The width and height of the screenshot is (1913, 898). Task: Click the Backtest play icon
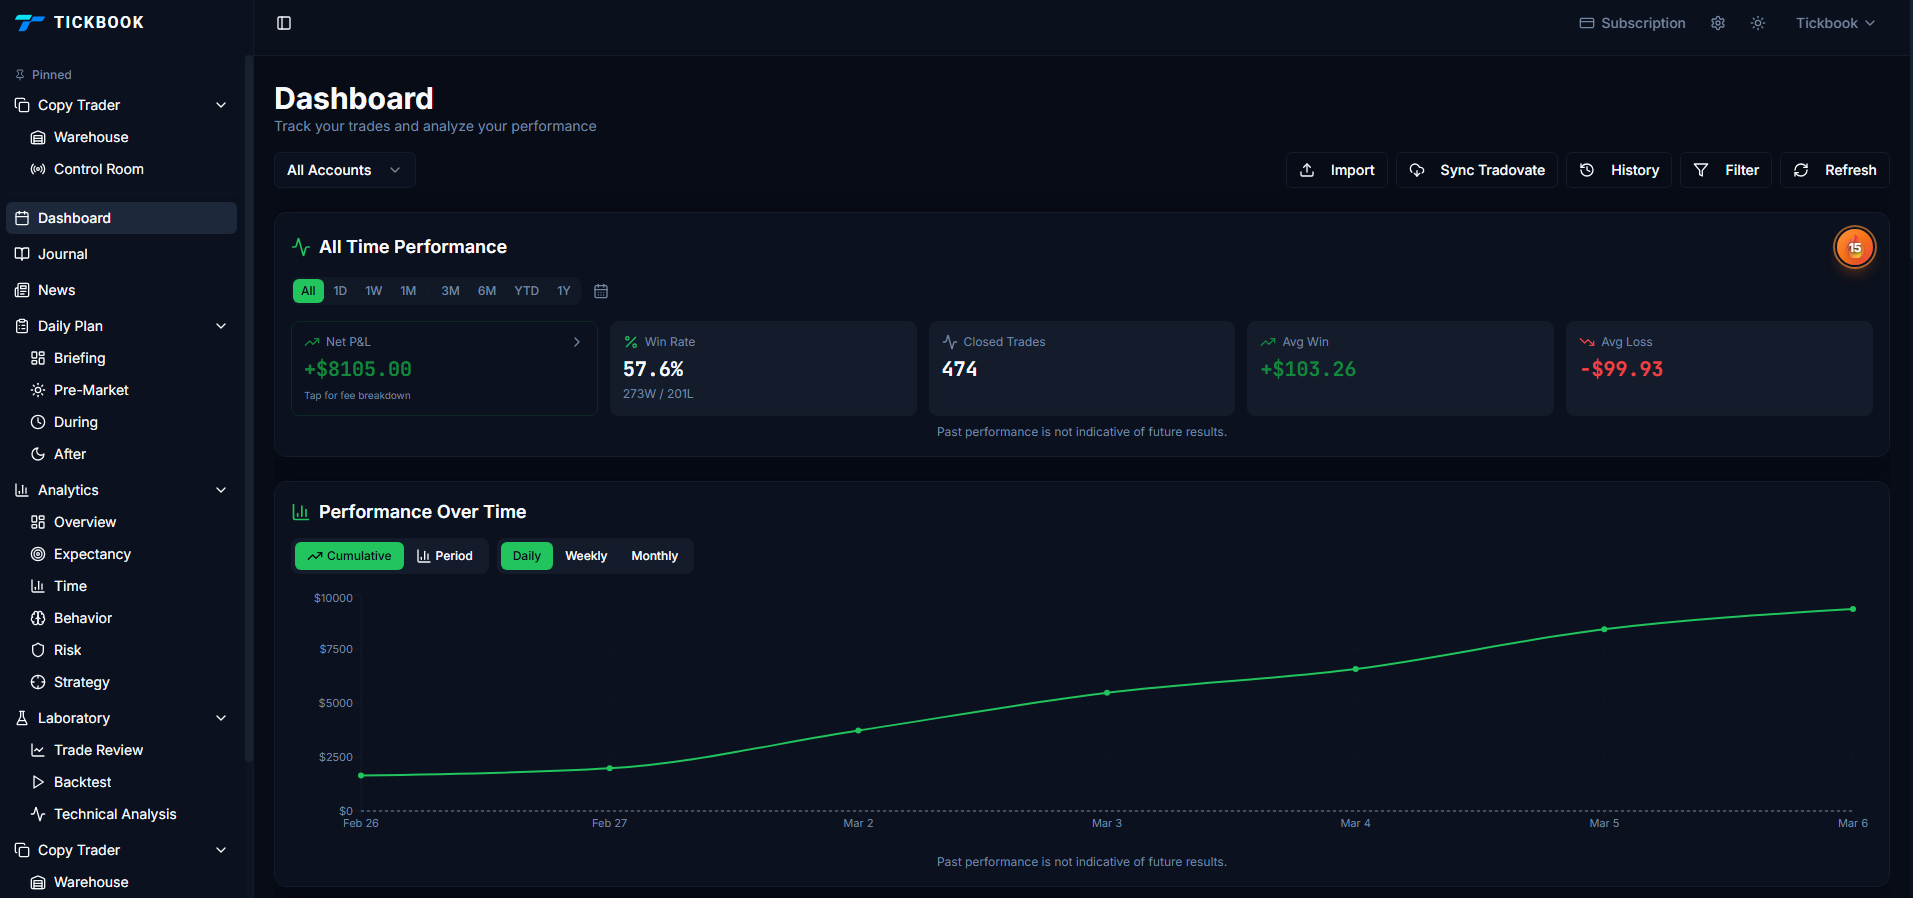38,782
